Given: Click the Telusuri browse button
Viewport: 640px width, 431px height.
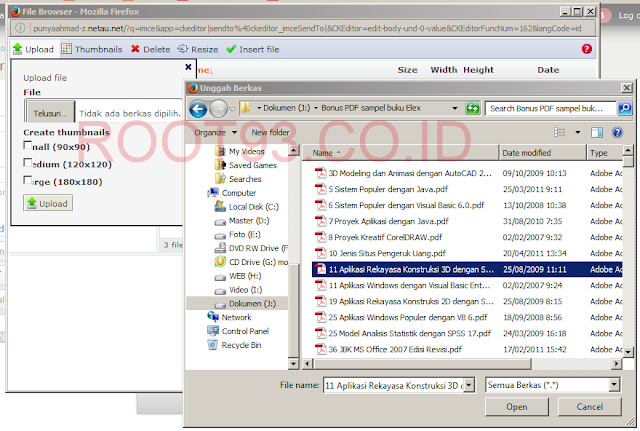Looking at the screenshot, I should (x=50, y=113).
